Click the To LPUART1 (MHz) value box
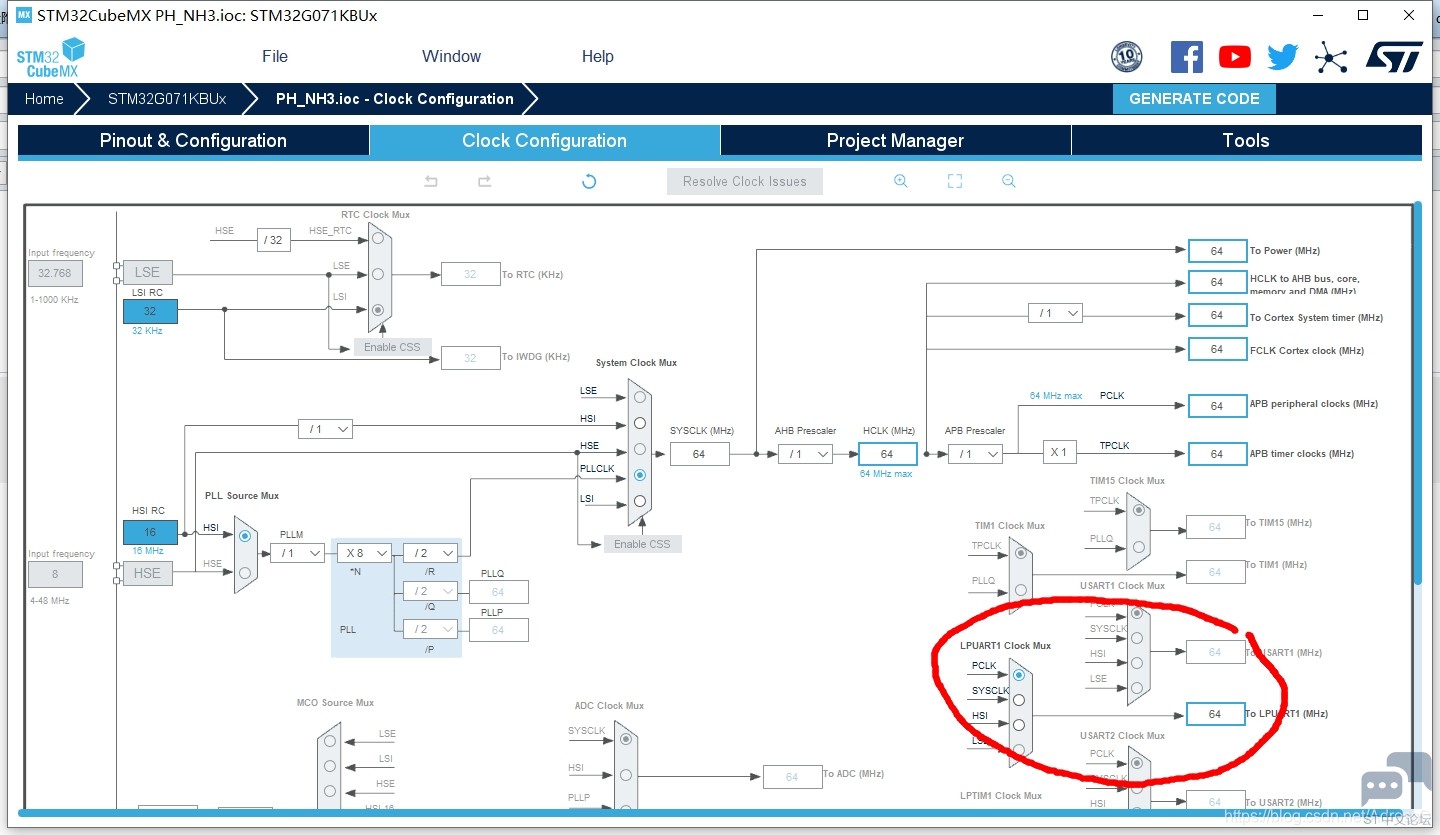Viewport: 1440px width, 835px height. pyautogui.click(x=1215, y=714)
